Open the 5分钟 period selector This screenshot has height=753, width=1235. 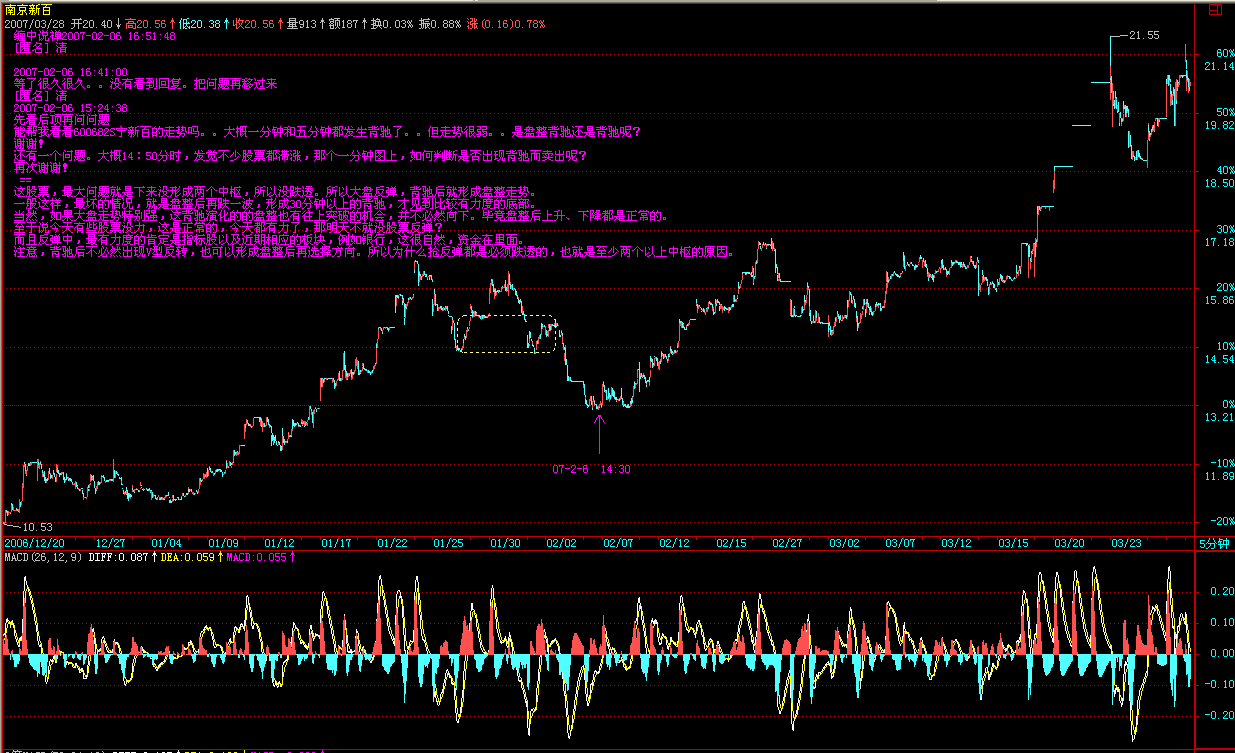1215,543
